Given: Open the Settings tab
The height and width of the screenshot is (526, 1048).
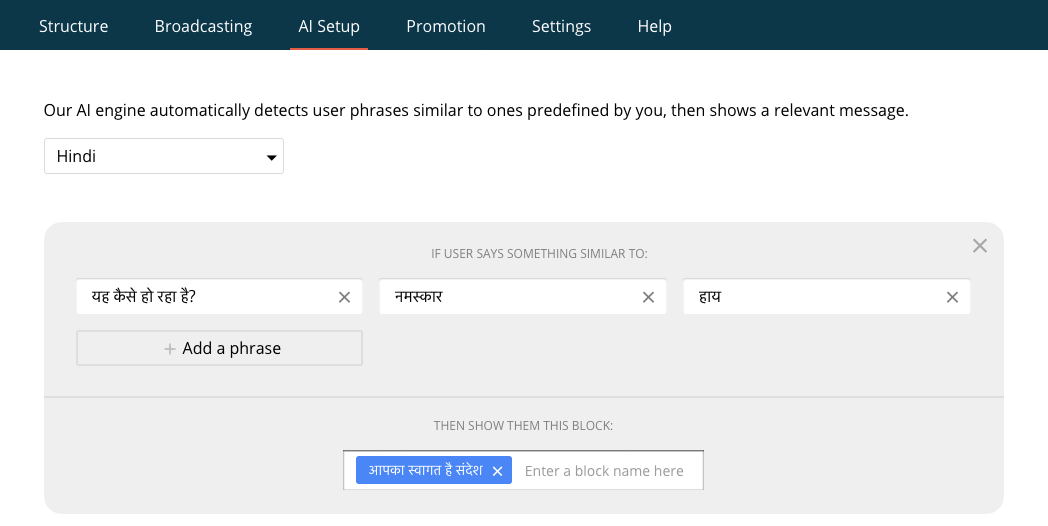Looking at the screenshot, I should click(561, 26).
